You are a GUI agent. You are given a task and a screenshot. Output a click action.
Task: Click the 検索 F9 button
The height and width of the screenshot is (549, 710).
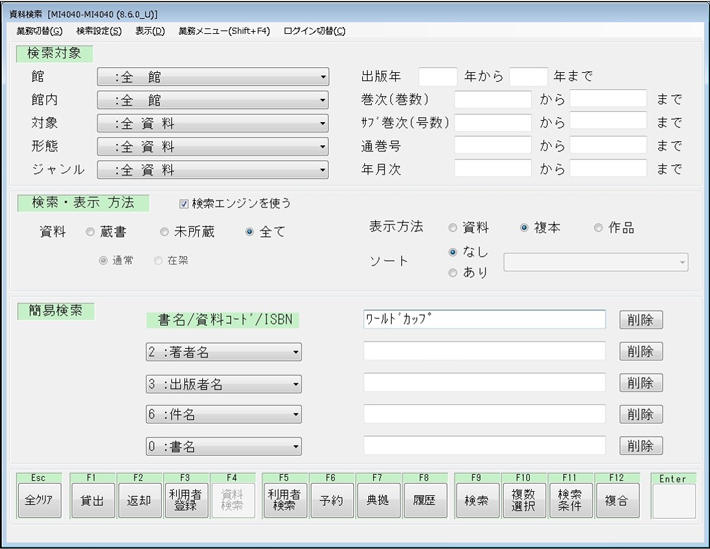(x=478, y=501)
